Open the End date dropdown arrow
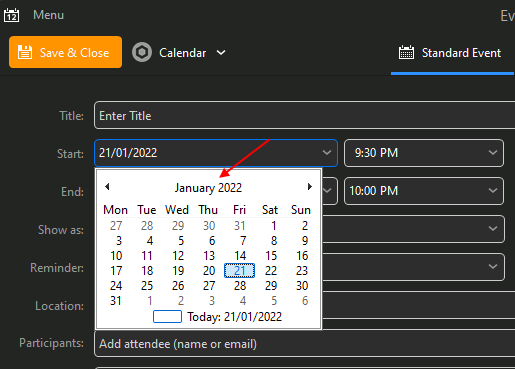This screenshot has width=515, height=369. [328, 191]
